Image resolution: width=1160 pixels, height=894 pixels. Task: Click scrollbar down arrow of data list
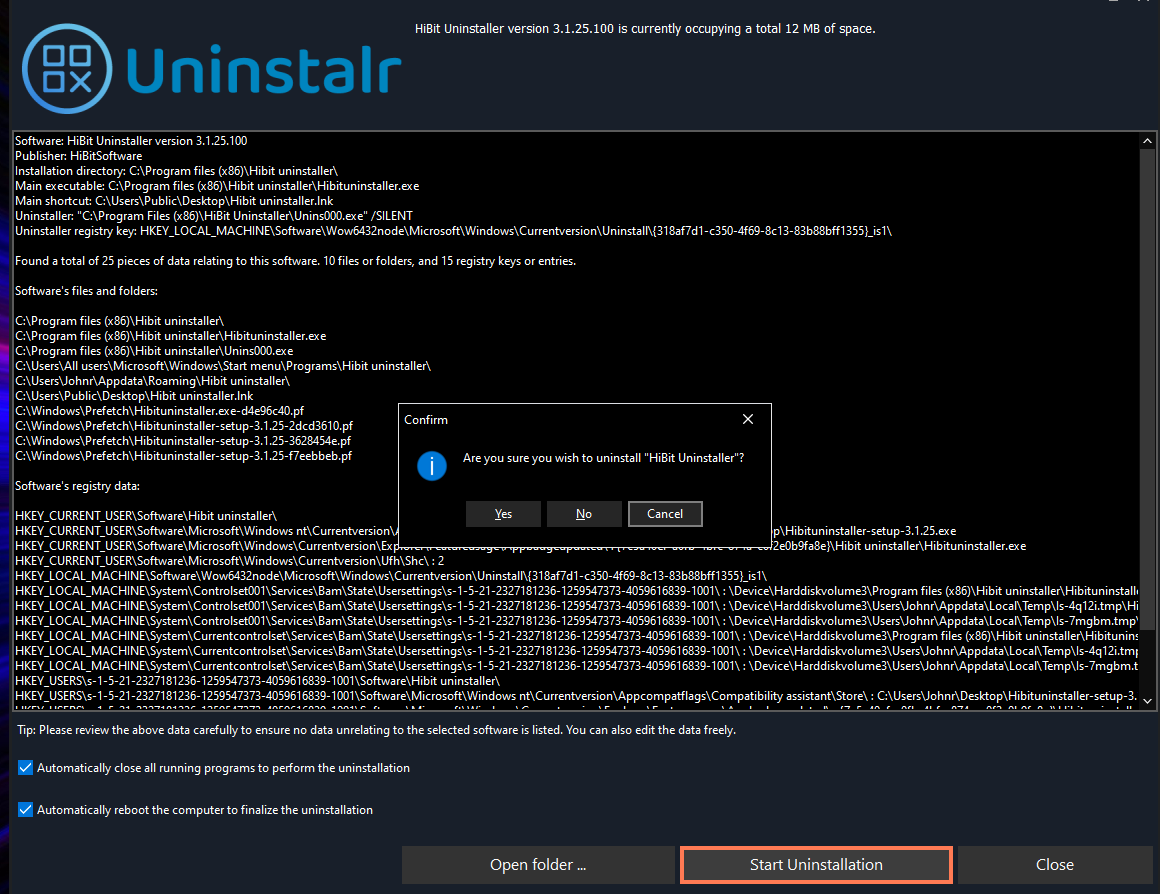1147,701
